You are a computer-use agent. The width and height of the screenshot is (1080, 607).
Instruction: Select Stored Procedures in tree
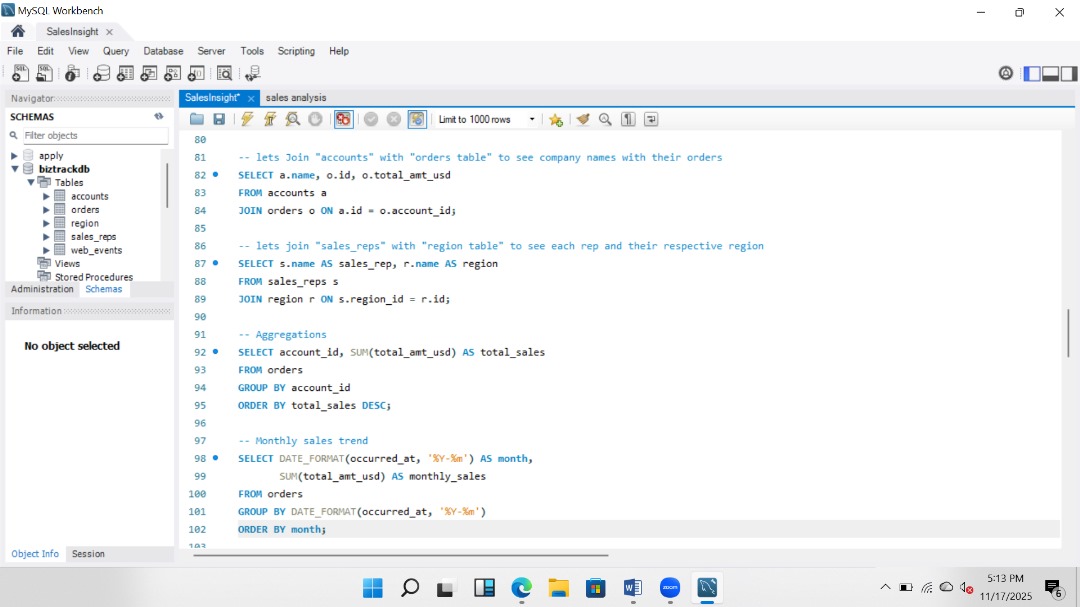tap(94, 277)
